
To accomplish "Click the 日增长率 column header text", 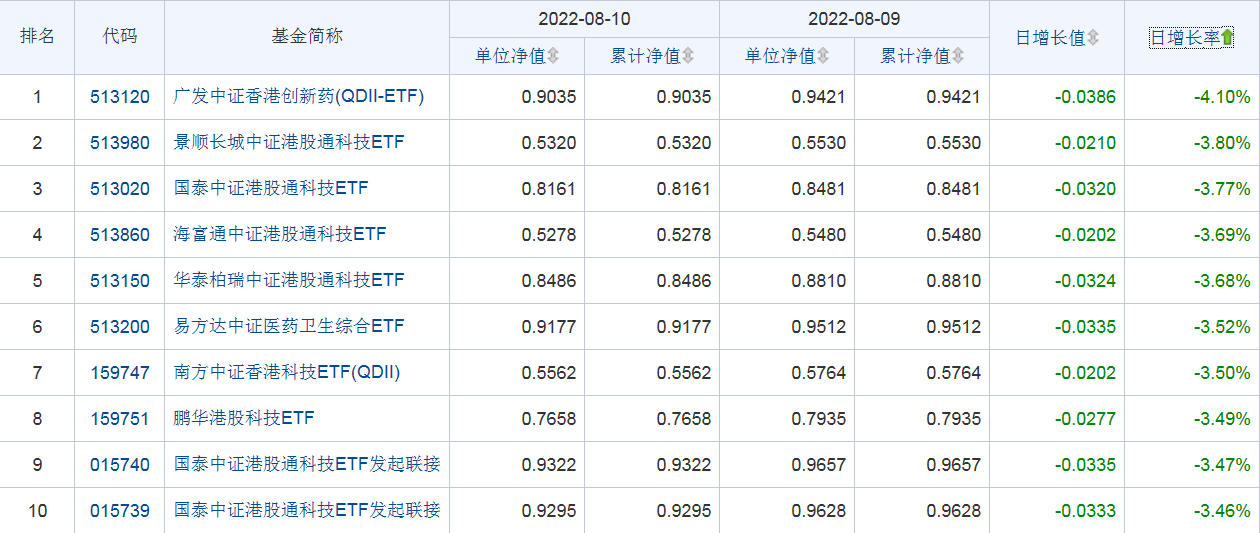I will coord(1184,38).
